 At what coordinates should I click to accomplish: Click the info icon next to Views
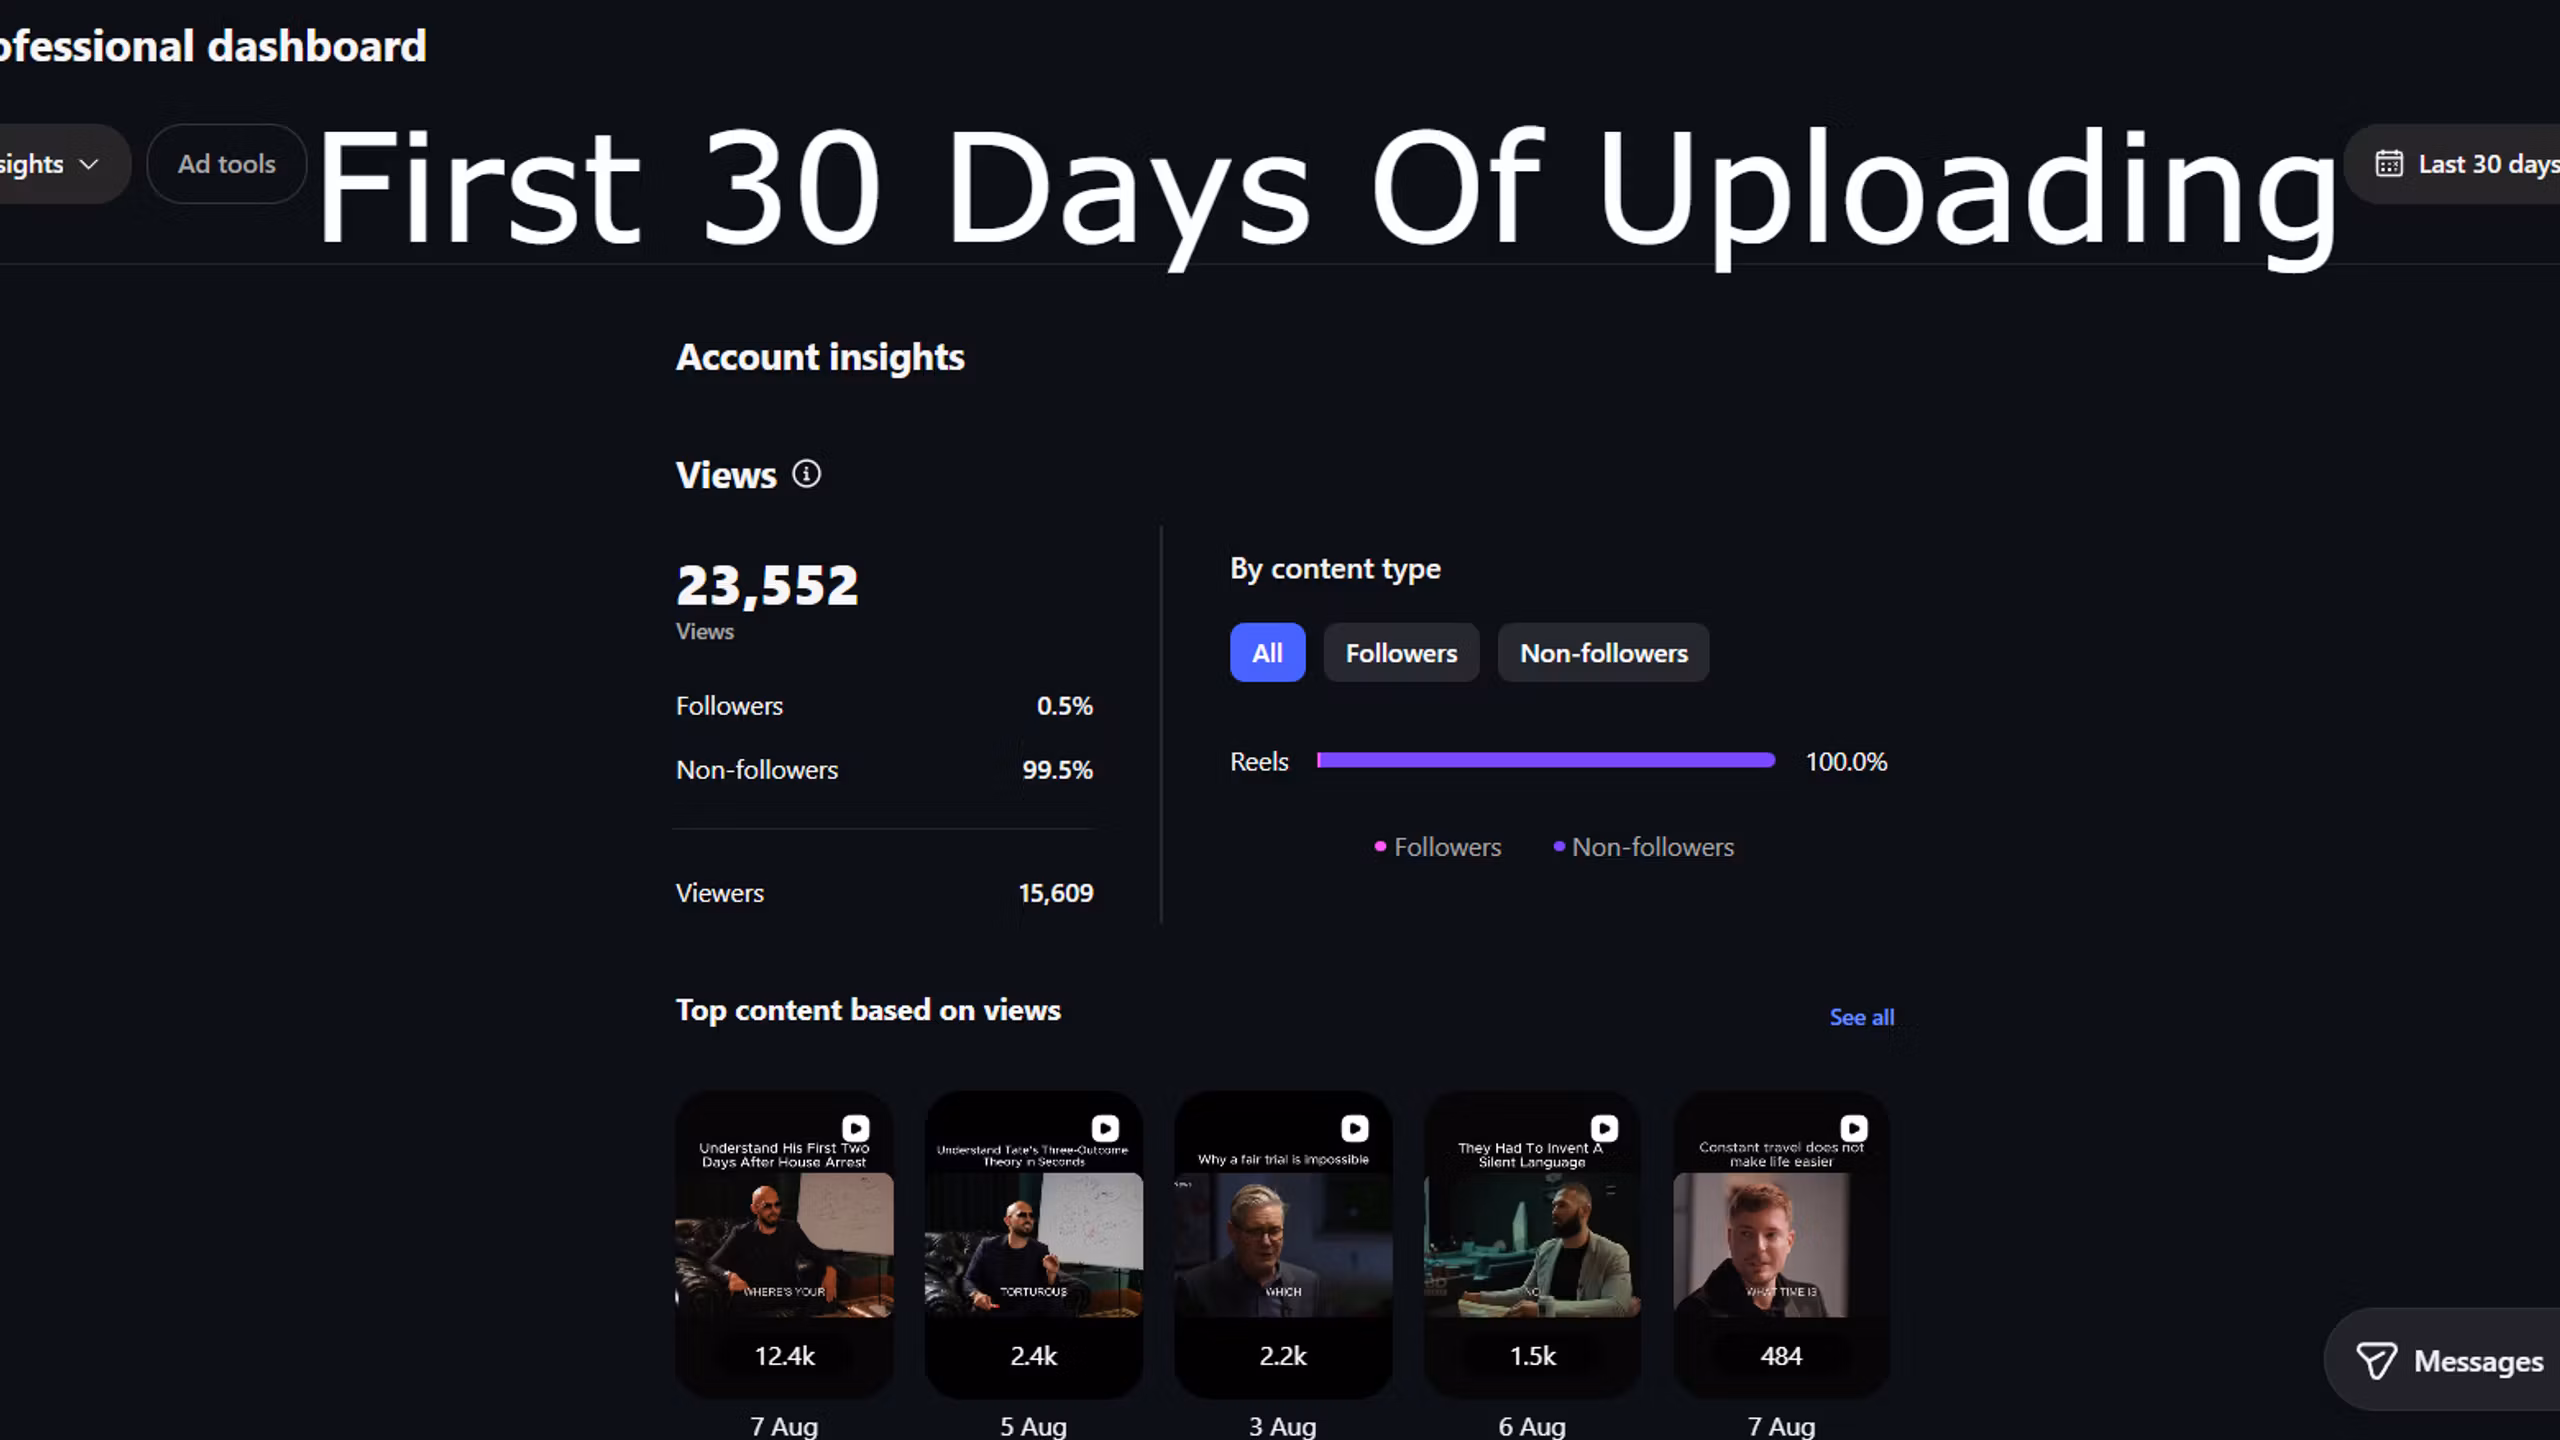click(x=806, y=474)
